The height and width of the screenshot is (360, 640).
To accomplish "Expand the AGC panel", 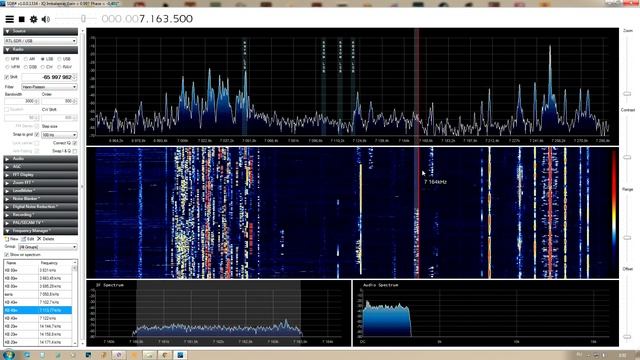I will pos(40,167).
